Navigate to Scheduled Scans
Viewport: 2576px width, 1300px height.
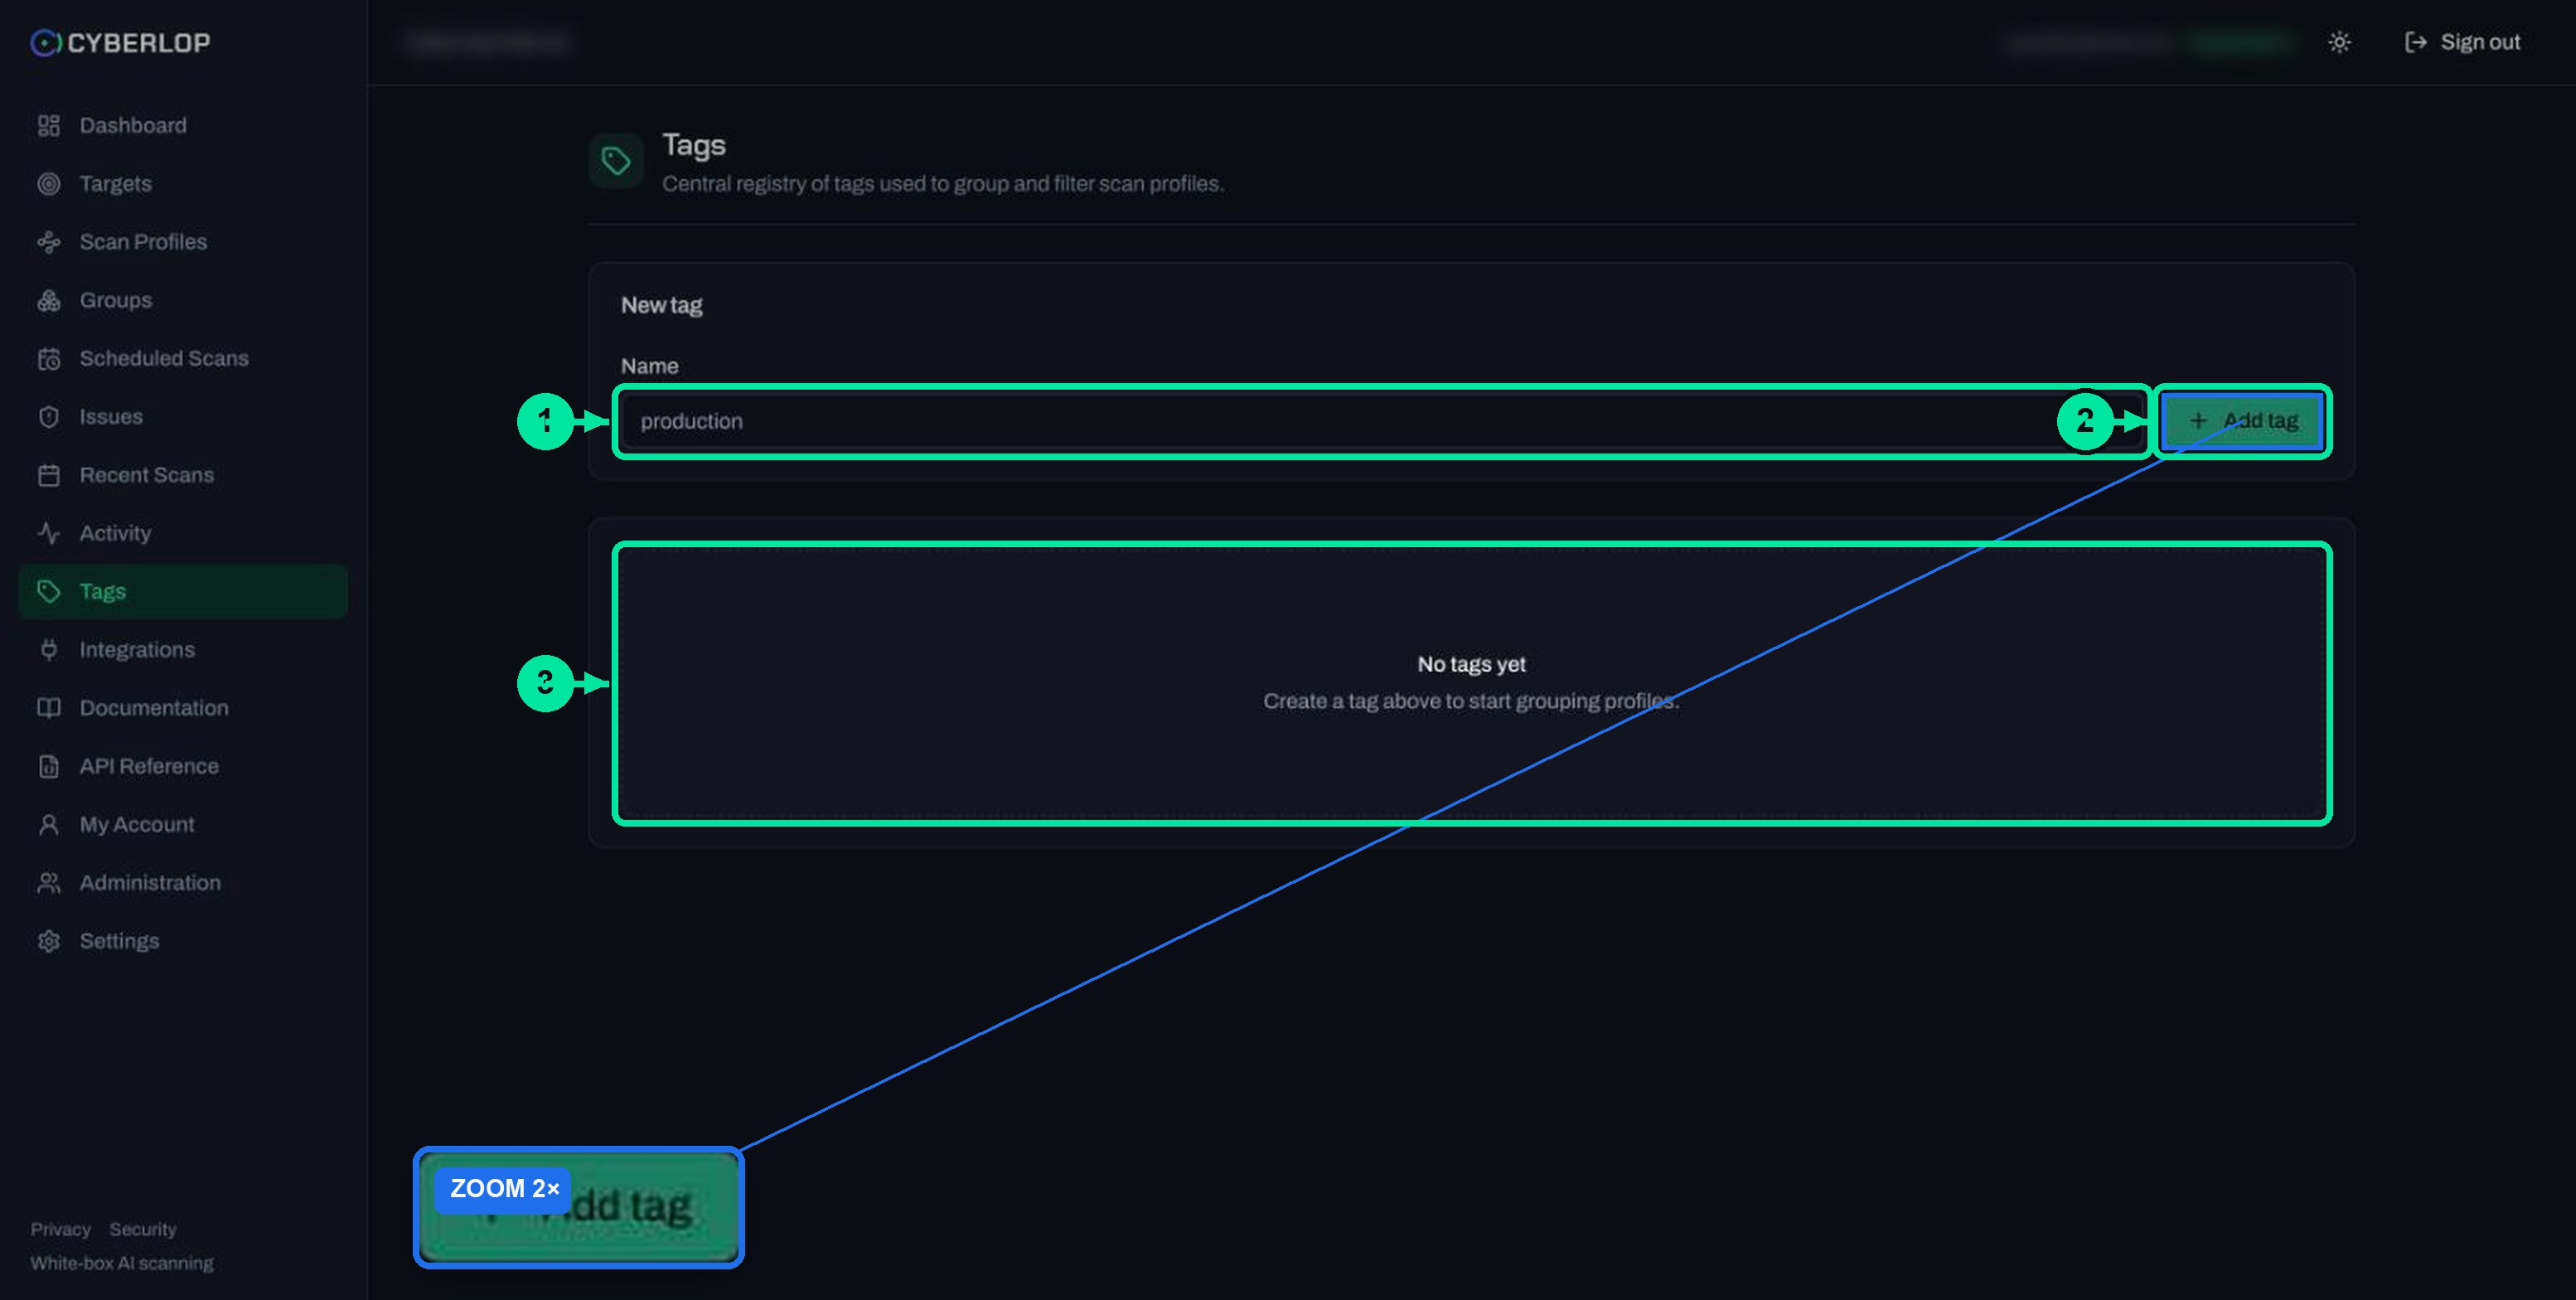(183, 359)
